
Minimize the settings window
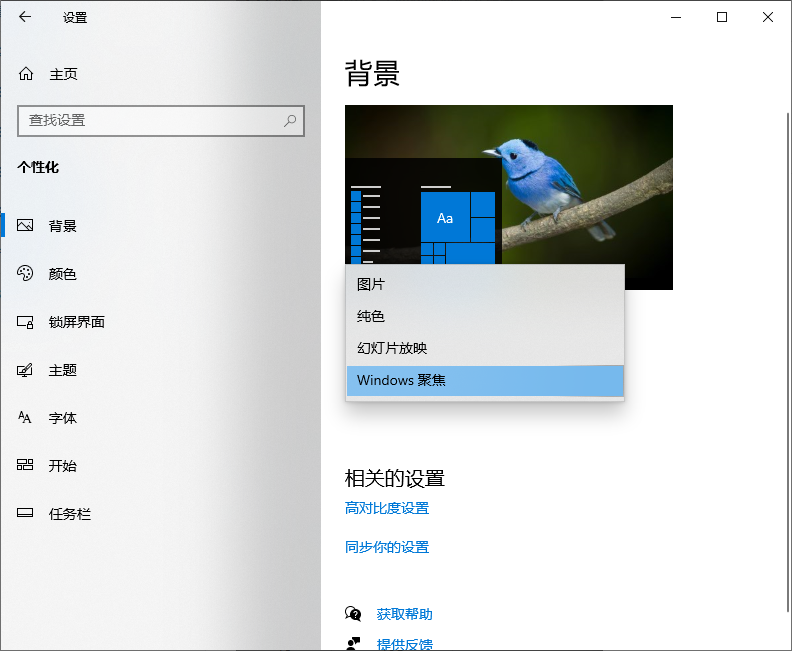click(676, 17)
